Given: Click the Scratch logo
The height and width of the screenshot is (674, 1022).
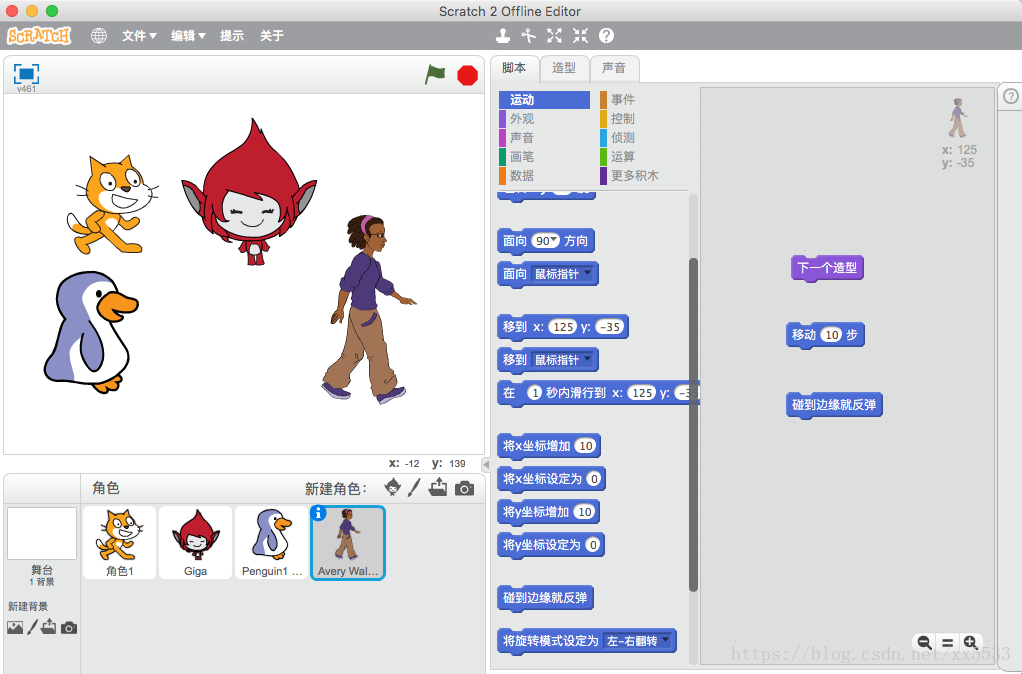Looking at the screenshot, I should 38,35.
